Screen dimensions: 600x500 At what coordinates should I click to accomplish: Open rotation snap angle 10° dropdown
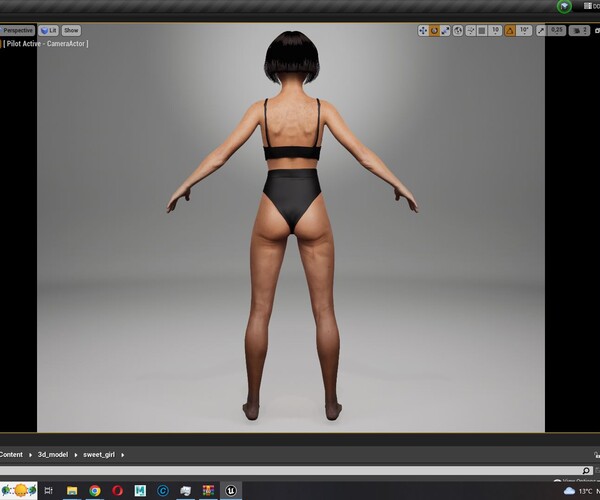pos(524,31)
